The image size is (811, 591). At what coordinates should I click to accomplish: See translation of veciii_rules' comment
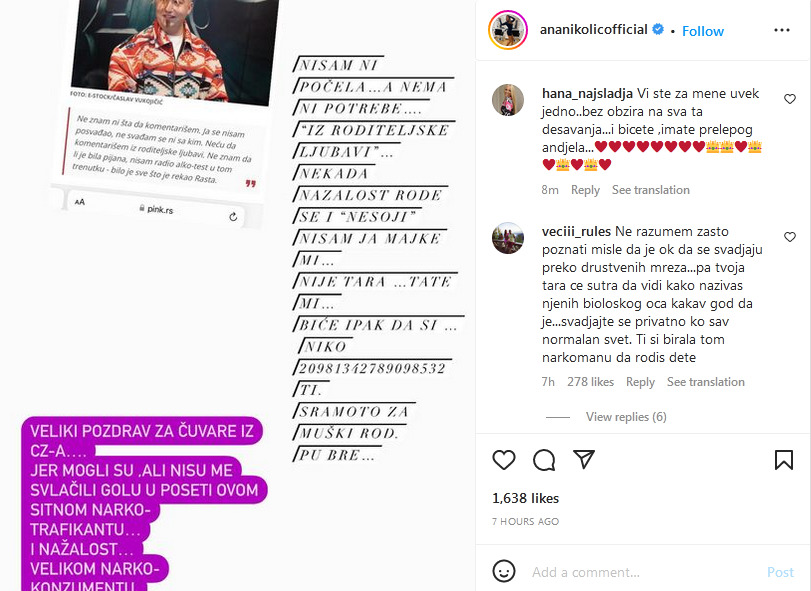click(x=705, y=382)
